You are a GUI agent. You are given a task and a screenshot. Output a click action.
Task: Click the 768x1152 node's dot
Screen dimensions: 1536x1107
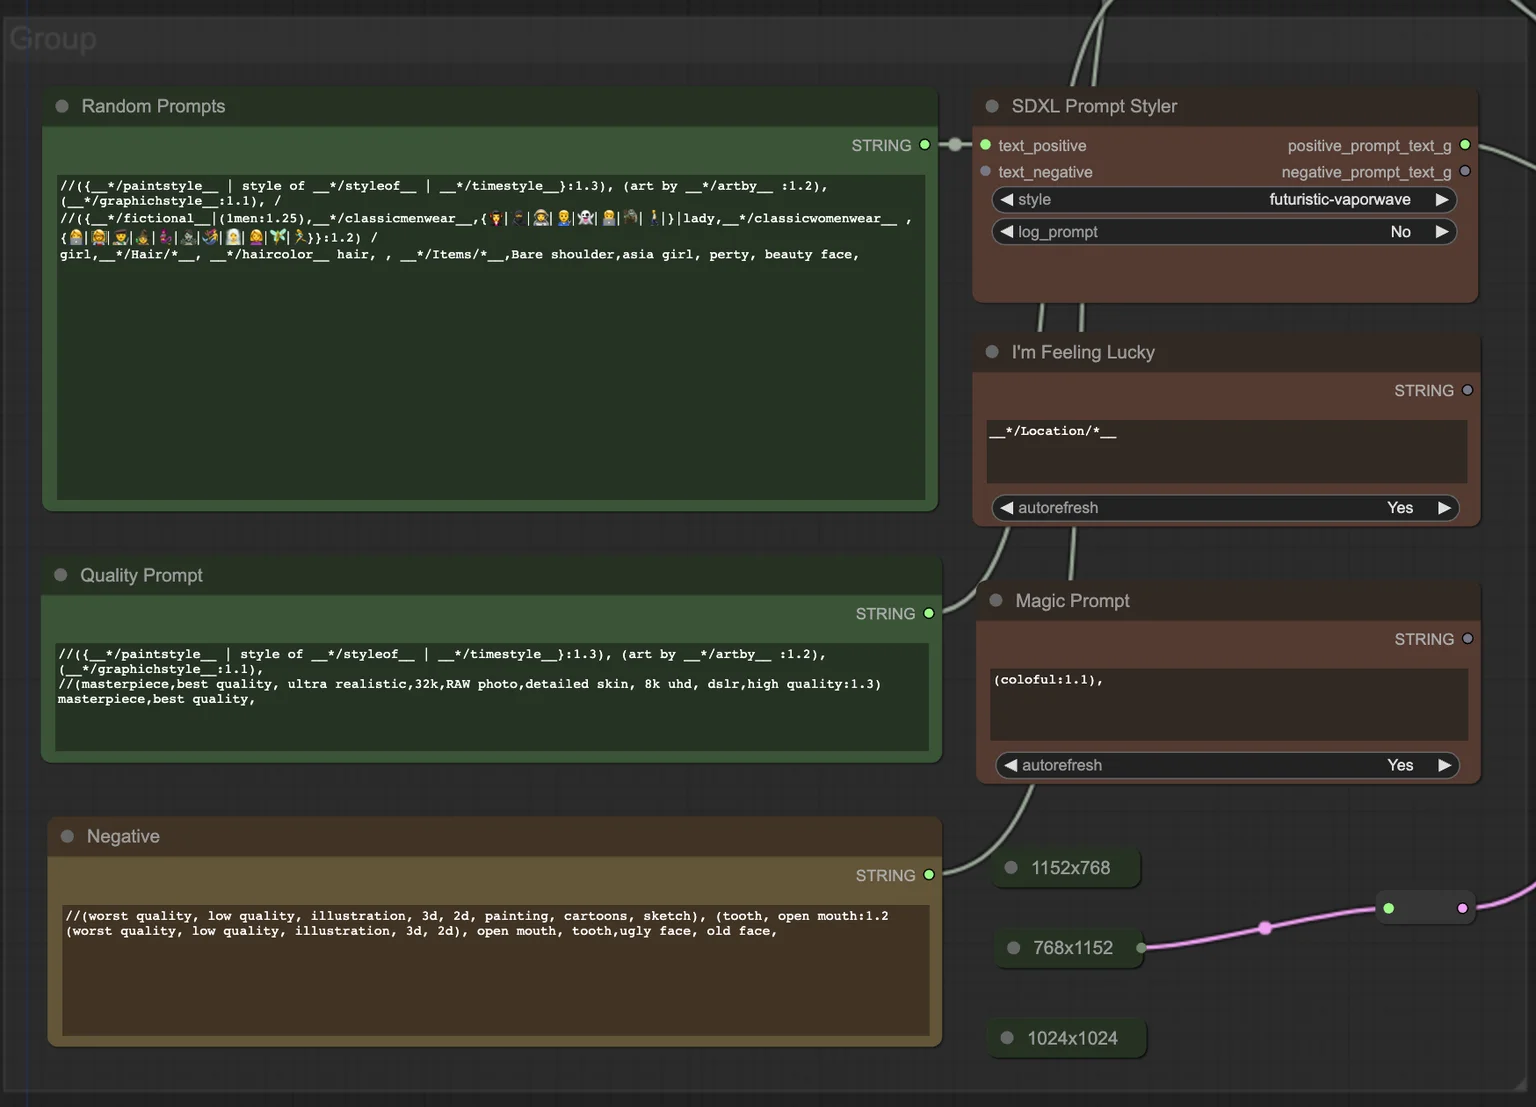[x=1013, y=948]
